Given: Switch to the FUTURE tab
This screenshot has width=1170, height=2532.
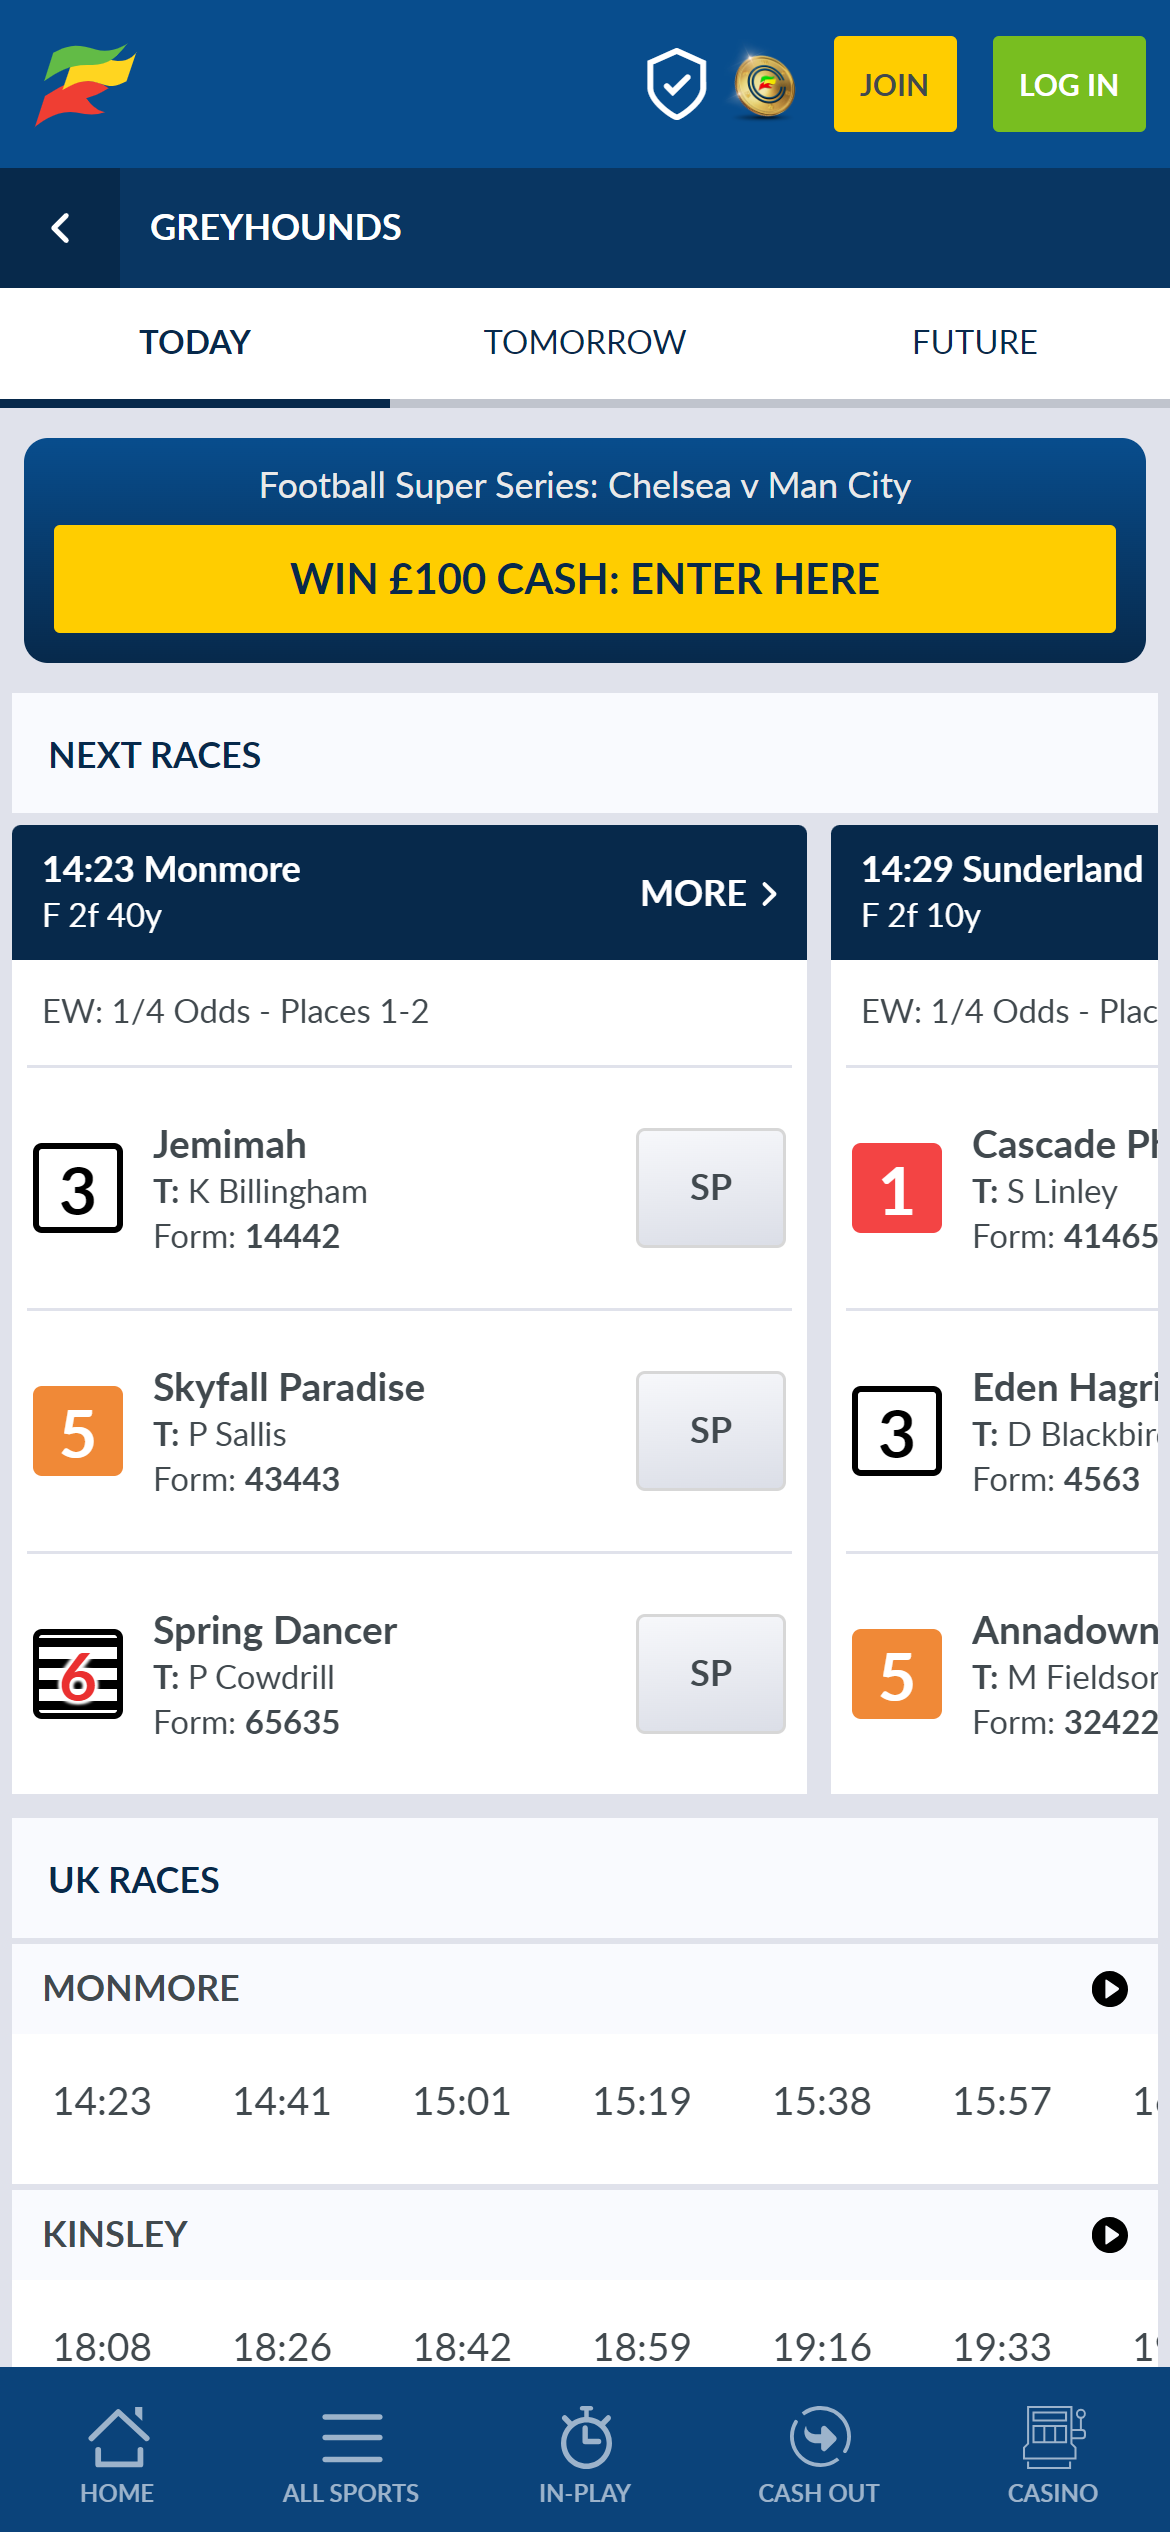Looking at the screenshot, I should click(x=973, y=342).
